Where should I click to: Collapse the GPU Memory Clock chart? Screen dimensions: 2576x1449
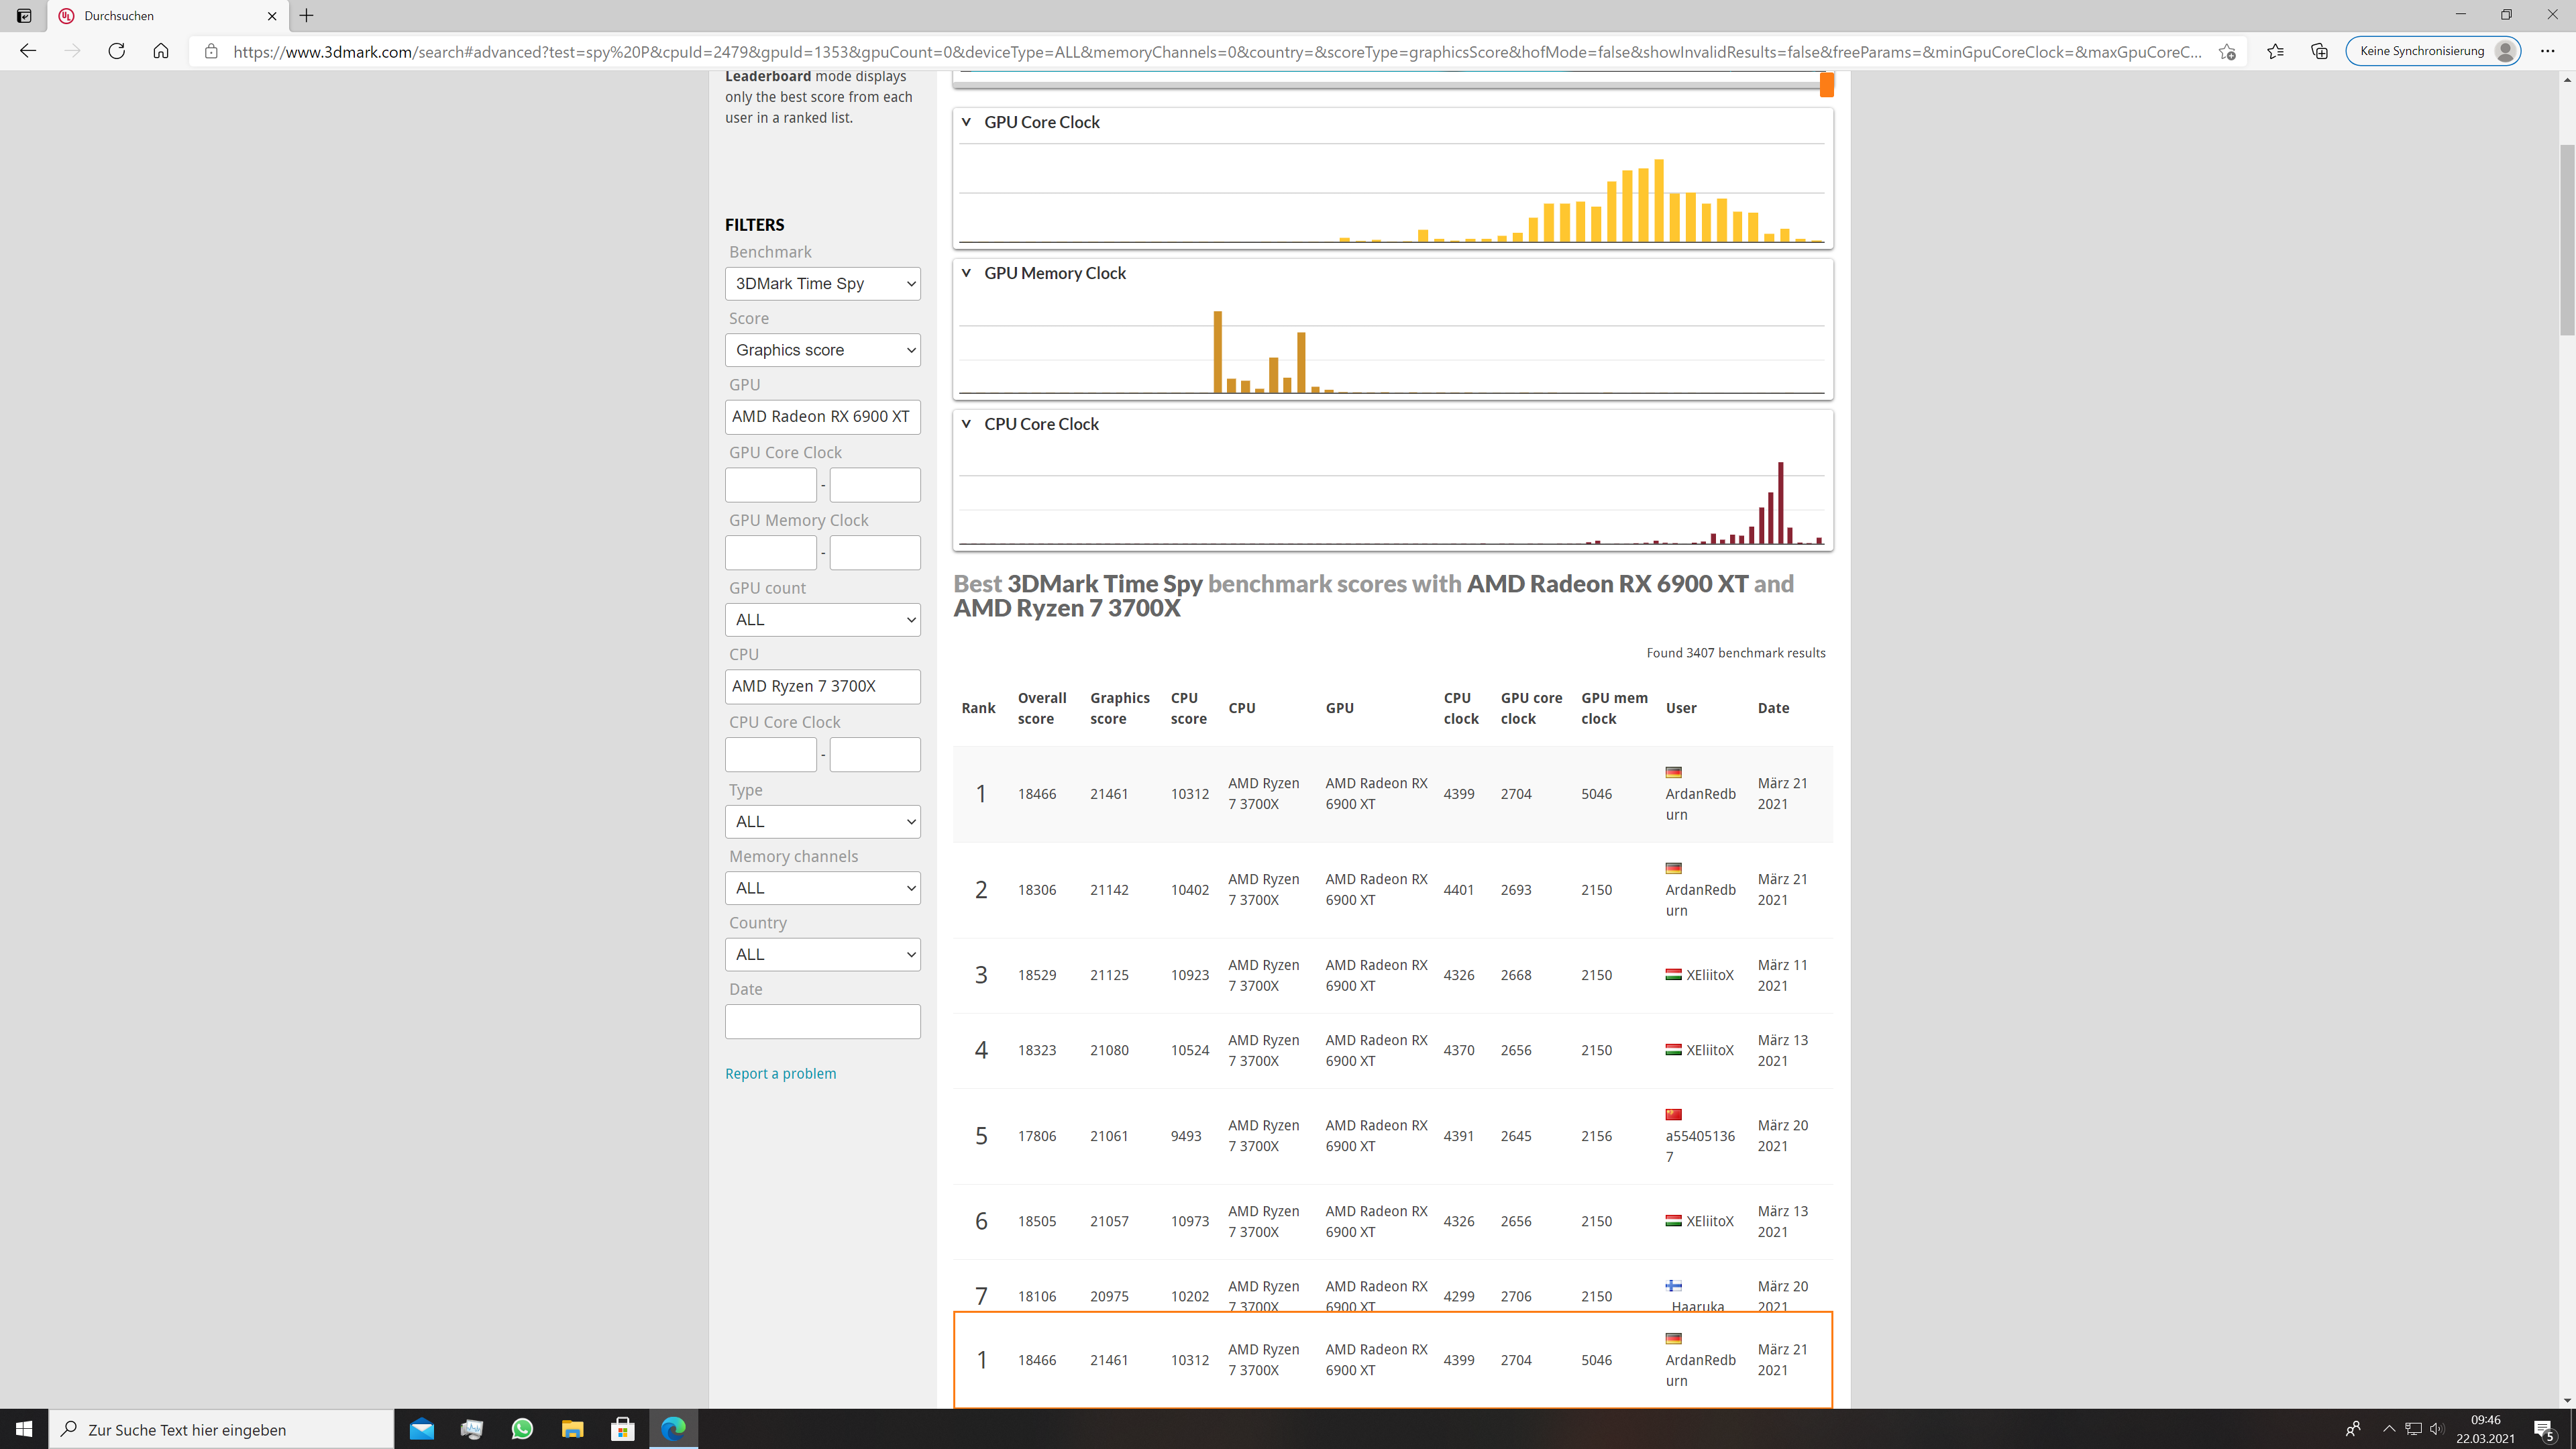966,273
